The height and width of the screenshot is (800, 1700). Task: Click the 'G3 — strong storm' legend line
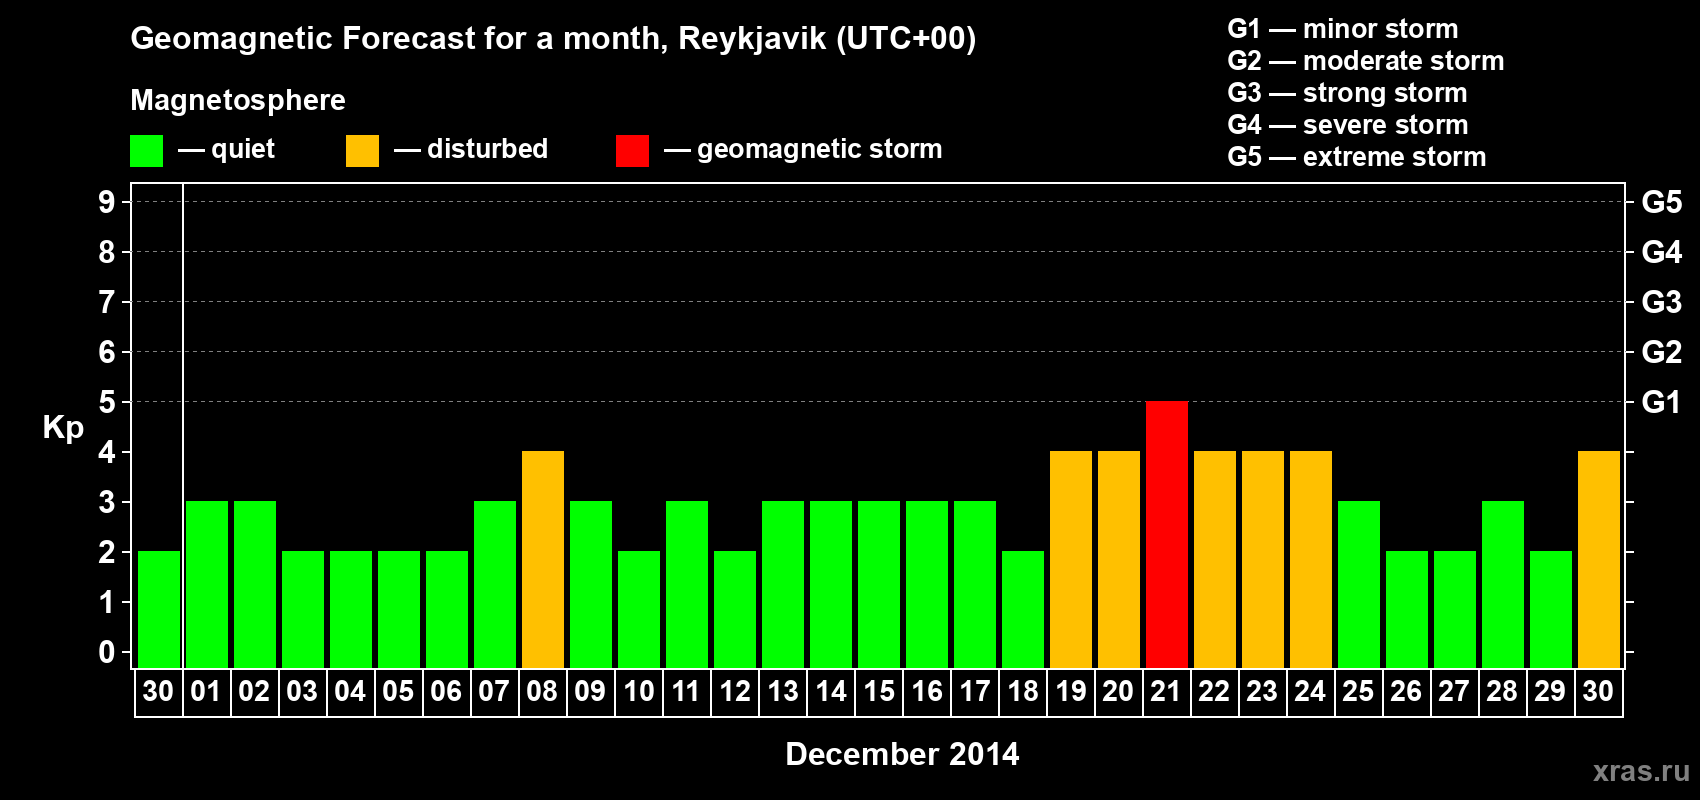(1348, 93)
